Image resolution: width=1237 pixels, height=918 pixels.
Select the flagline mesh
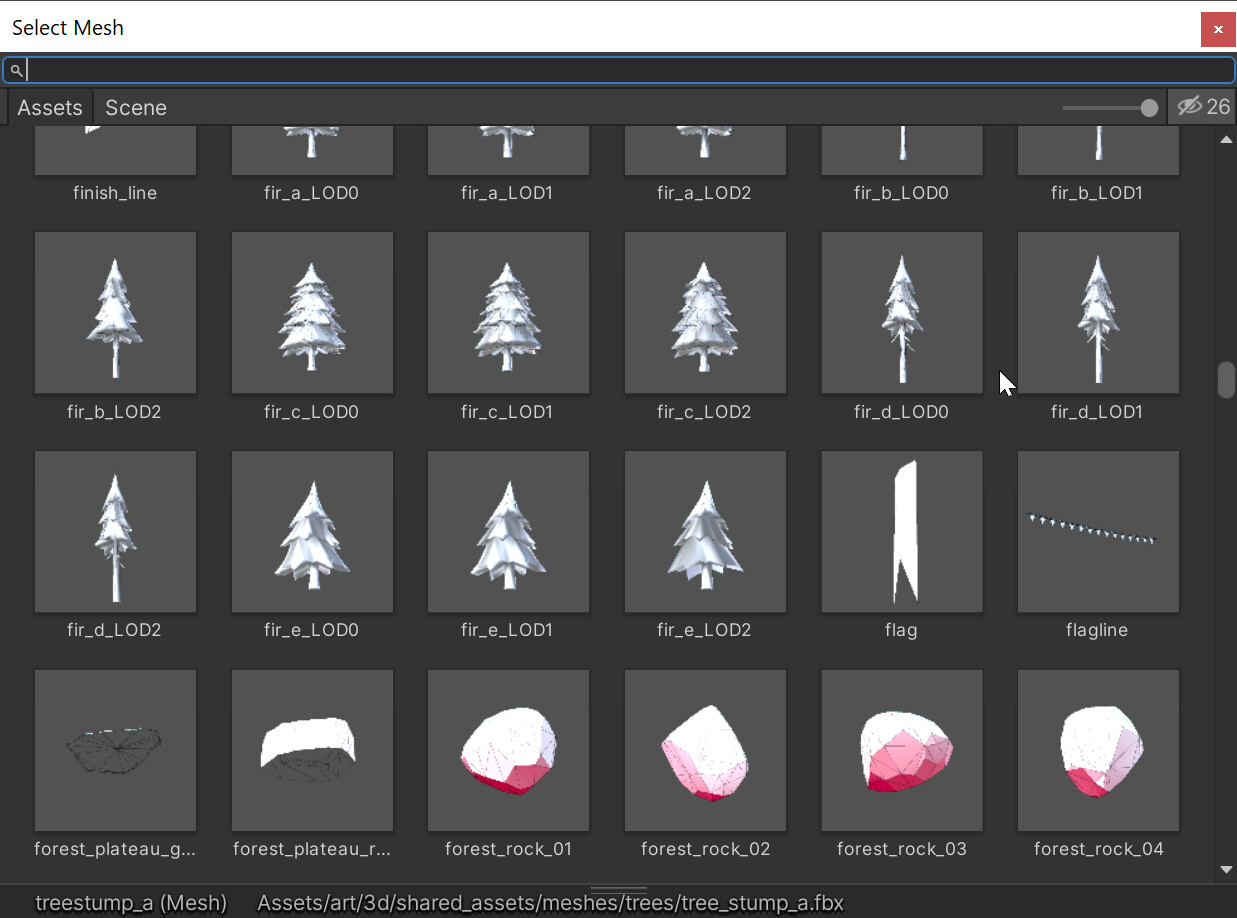point(1098,531)
